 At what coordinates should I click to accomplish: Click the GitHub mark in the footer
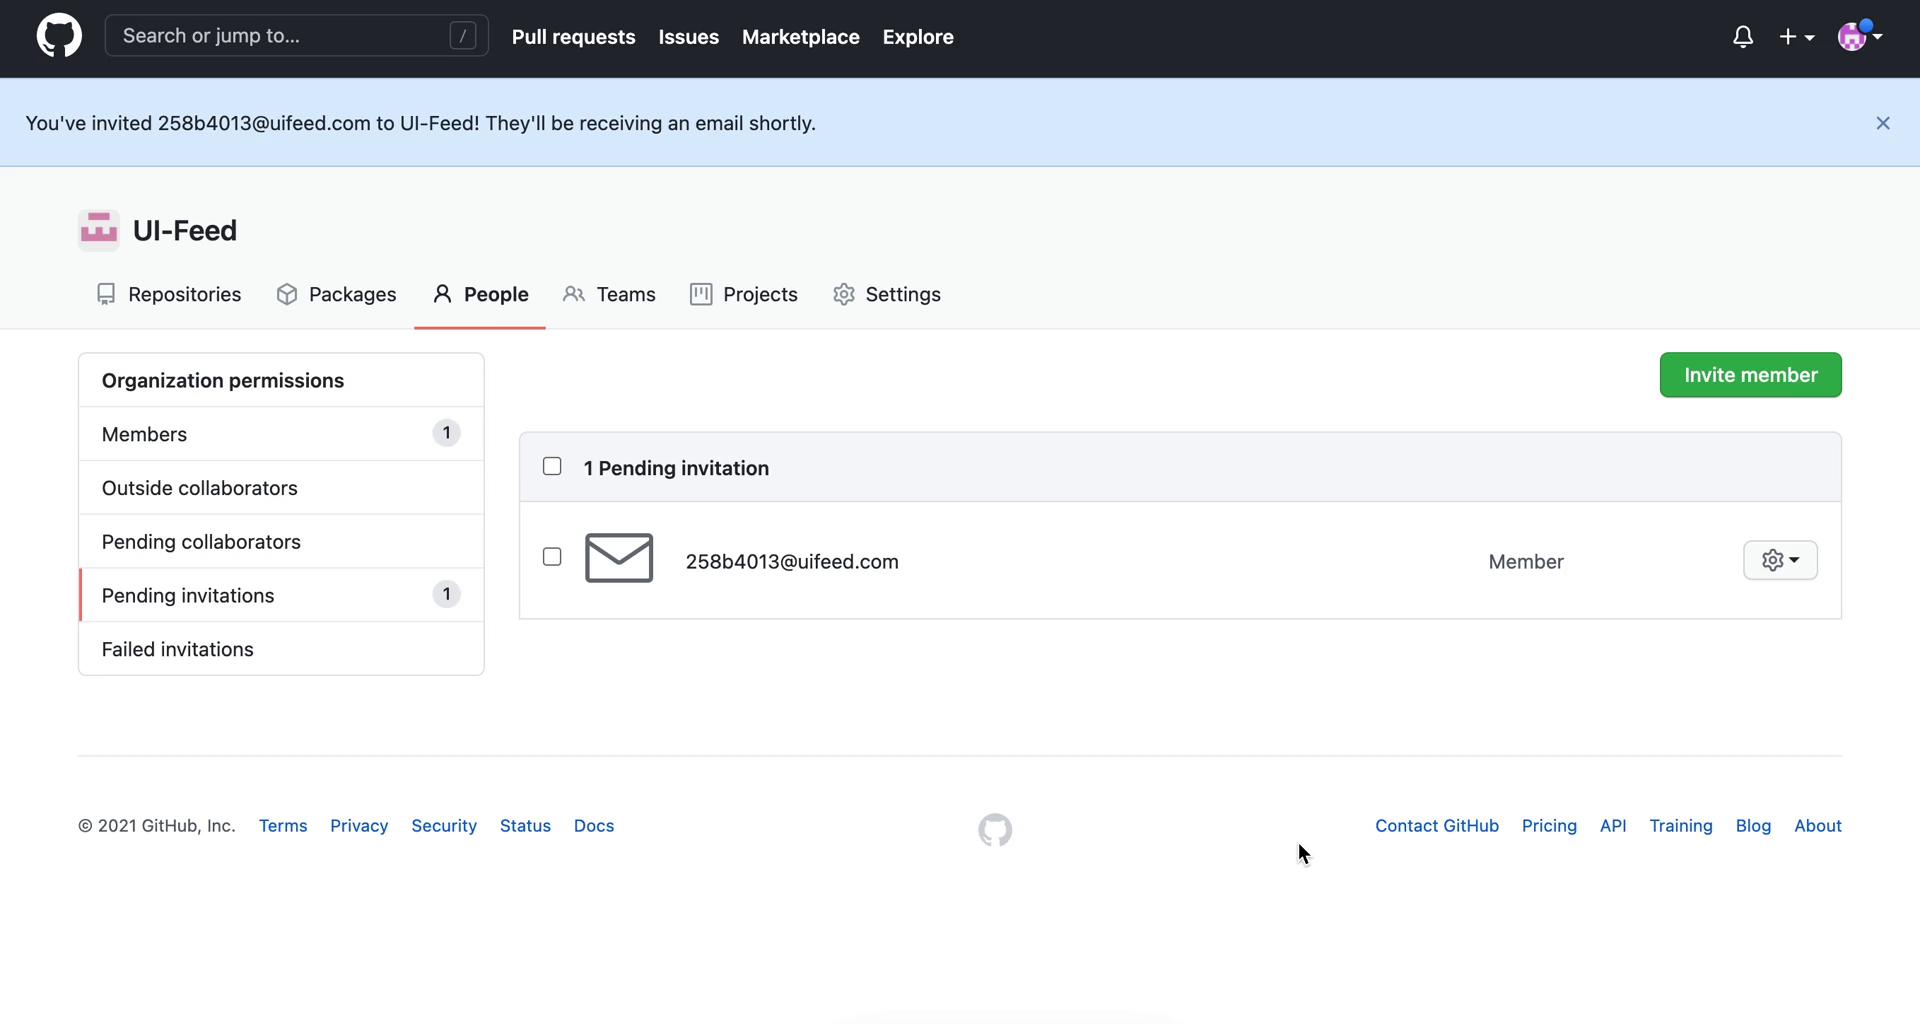point(995,830)
